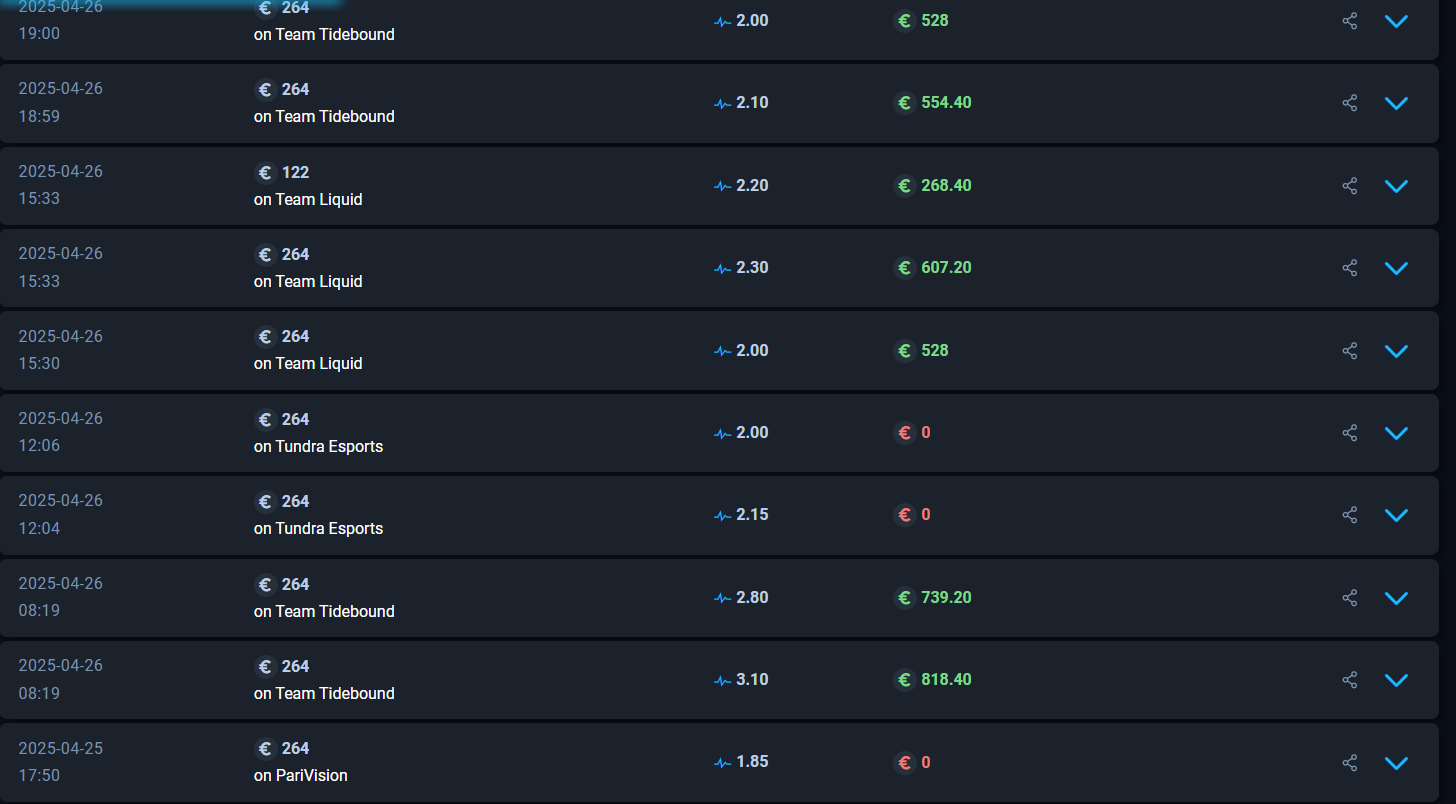Image resolution: width=1456 pixels, height=804 pixels.
Task: Share the 607.20 Team Liquid bet
Action: (1350, 268)
